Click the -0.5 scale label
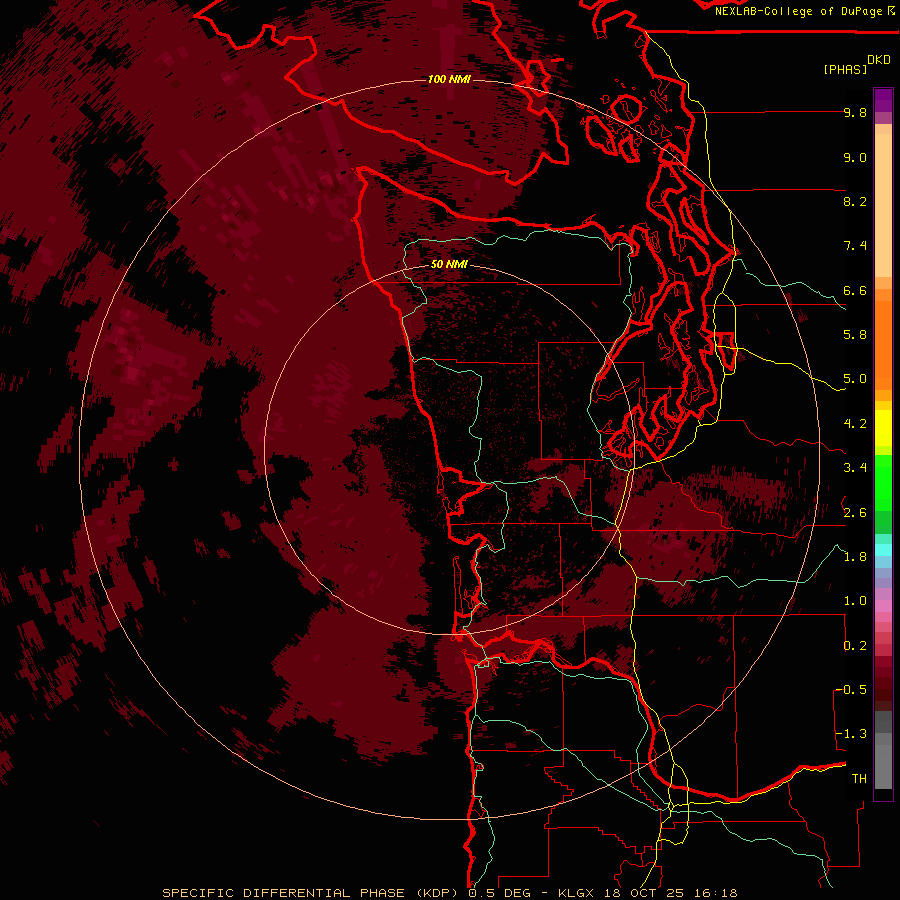Image resolution: width=900 pixels, height=900 pixels. (x=851, y=690)
